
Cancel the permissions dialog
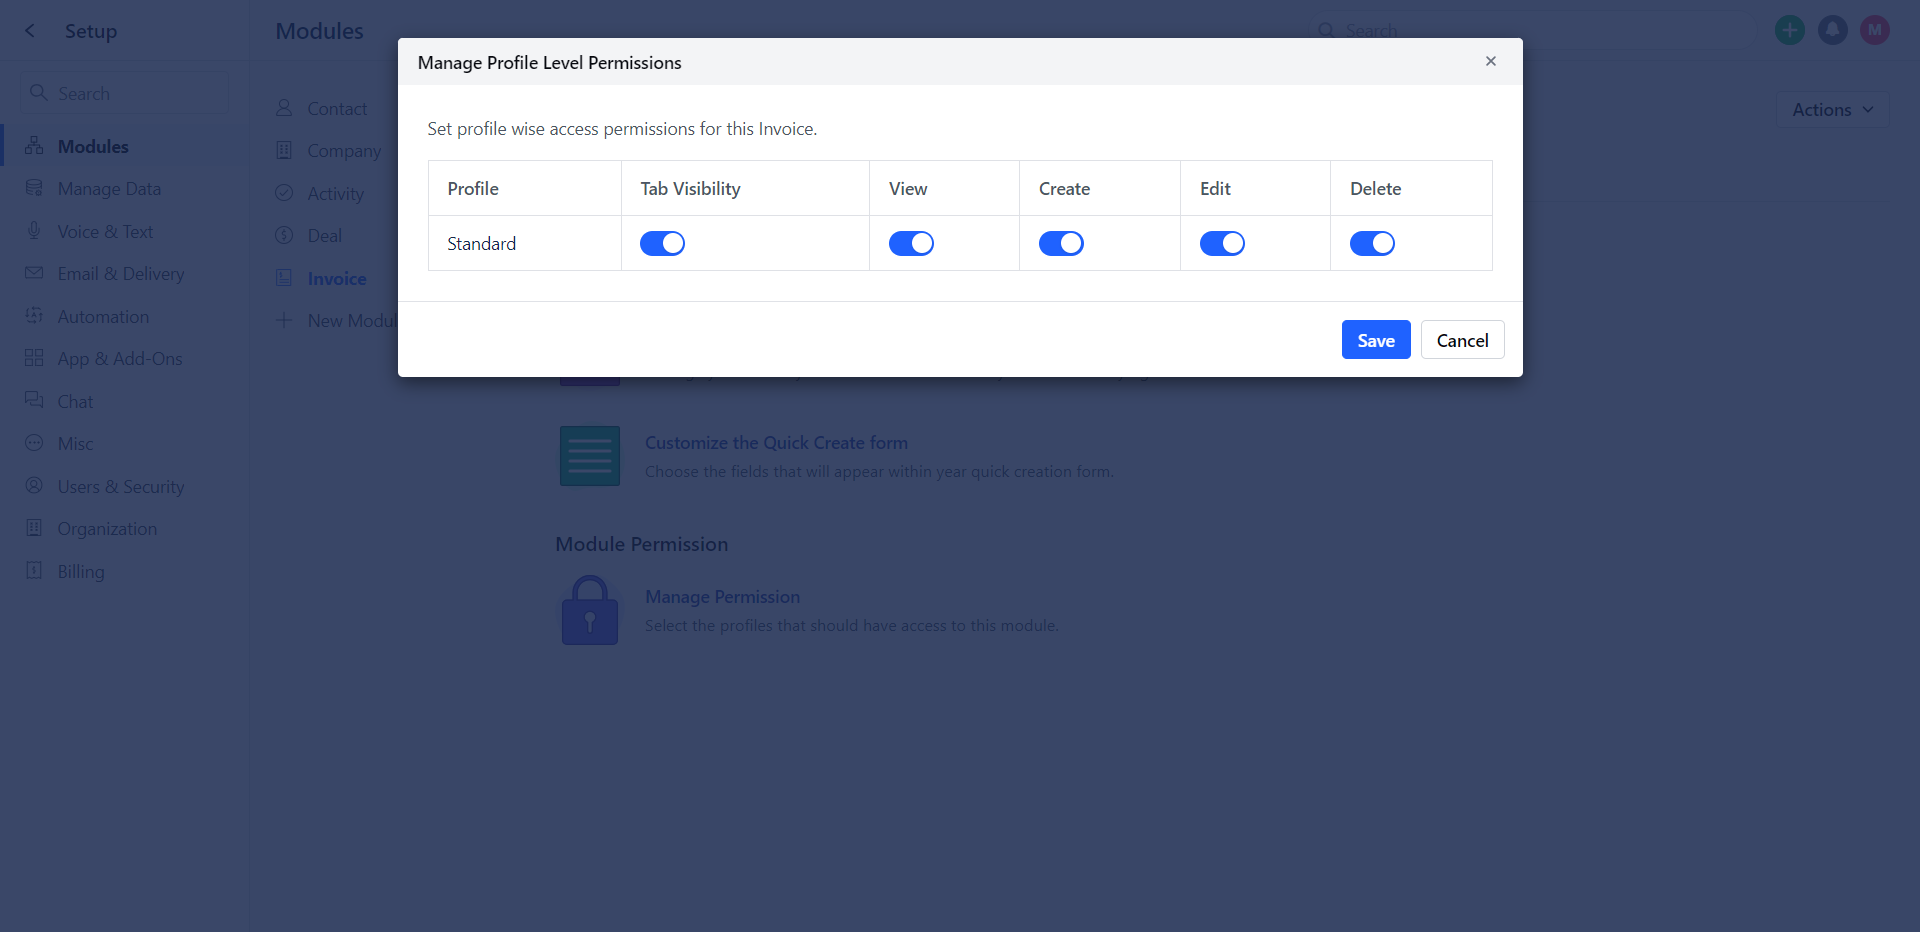point(1462,340)
